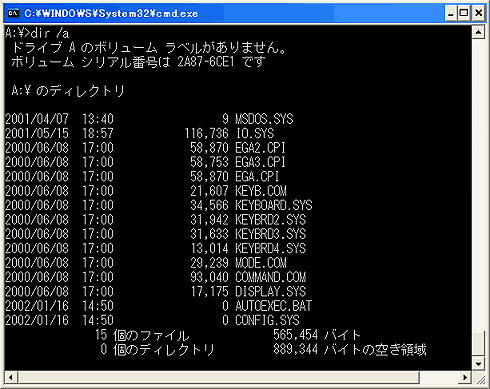Click the 'dir /a' command text
This screenshot has height=389, width=490.
(50, 33)
